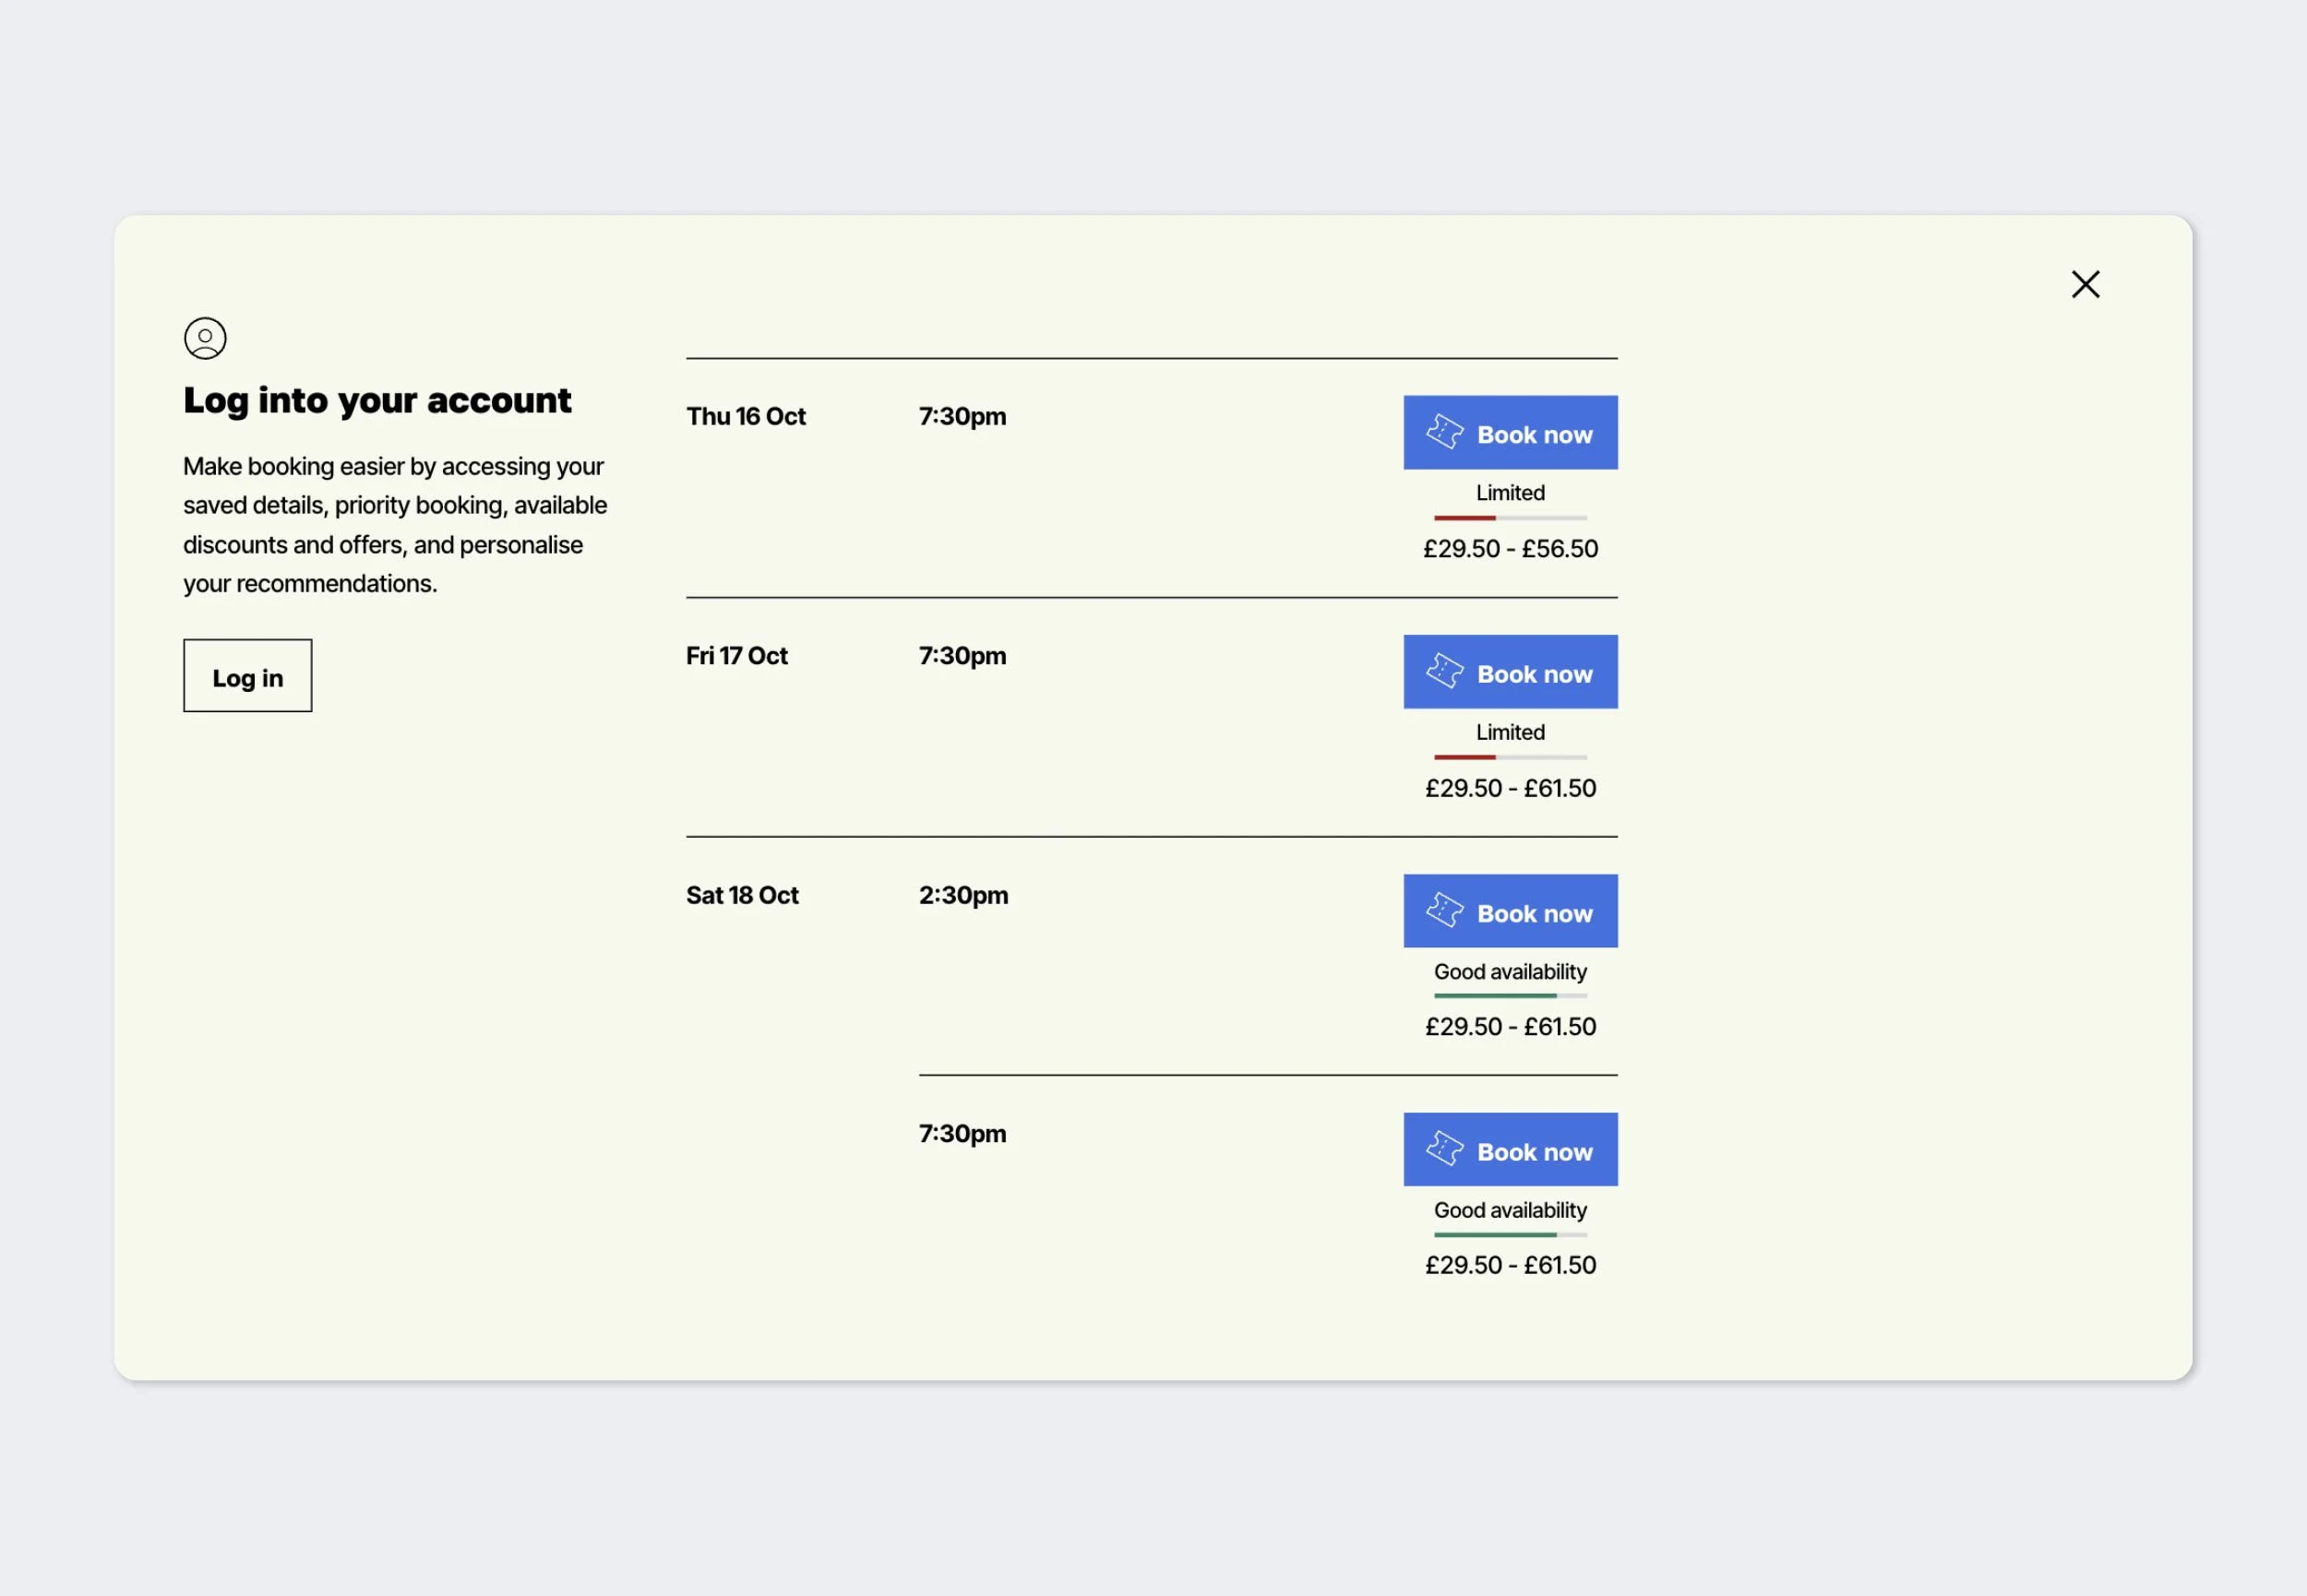The image size is (2307, 1596).
Task: Click the ticket icon on Fri 17 Oct Book now
Action: (x=1444, y=671)
